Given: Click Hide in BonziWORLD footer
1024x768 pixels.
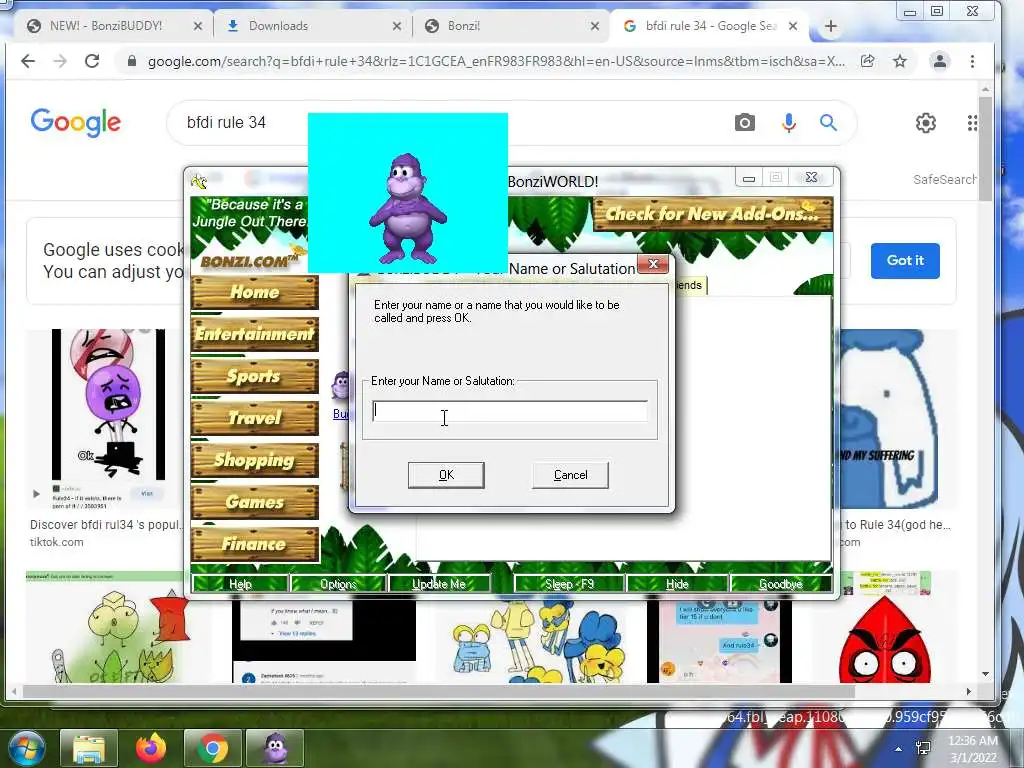Looking at the screenshot, I should 677,584.
